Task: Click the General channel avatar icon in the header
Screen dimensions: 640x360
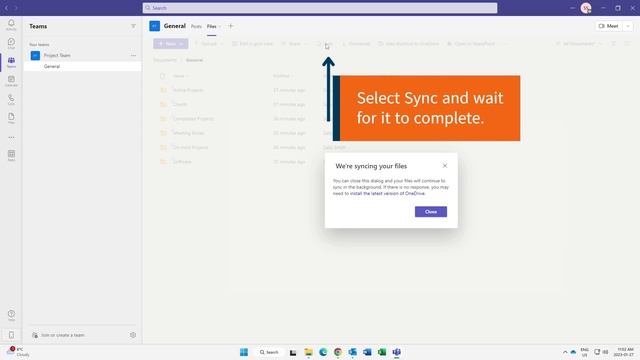Action: pyautogui.click(x=154, y=26)
